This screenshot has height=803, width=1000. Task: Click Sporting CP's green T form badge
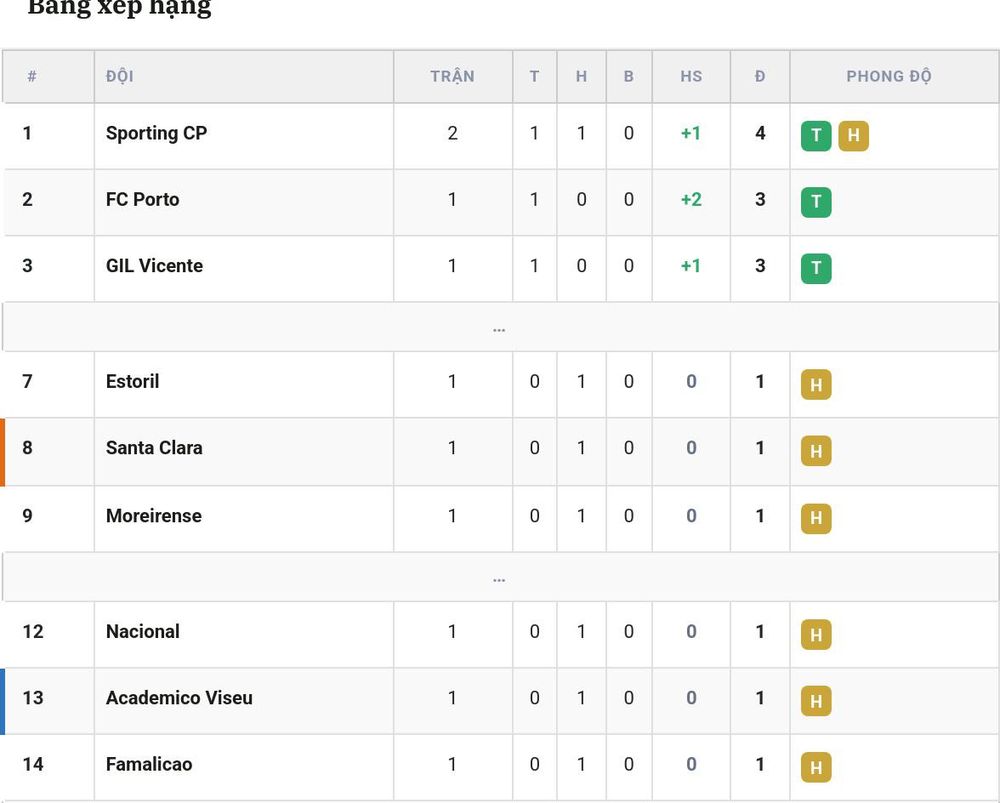pyautogui.click(x=816, y=135)
